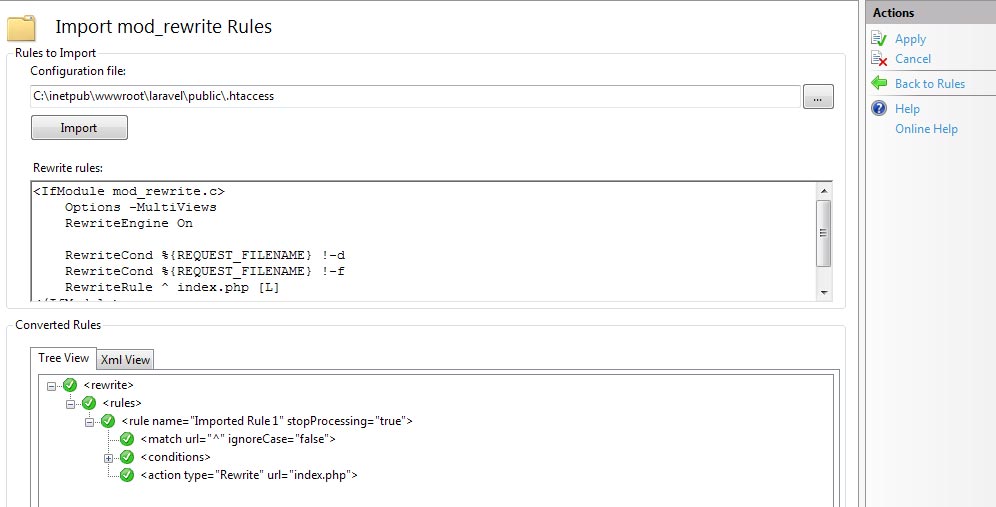Click green check icon next to rewrite node
This screenshot has width=996, height=507.
pyautogui.click(x=70, y=385)
